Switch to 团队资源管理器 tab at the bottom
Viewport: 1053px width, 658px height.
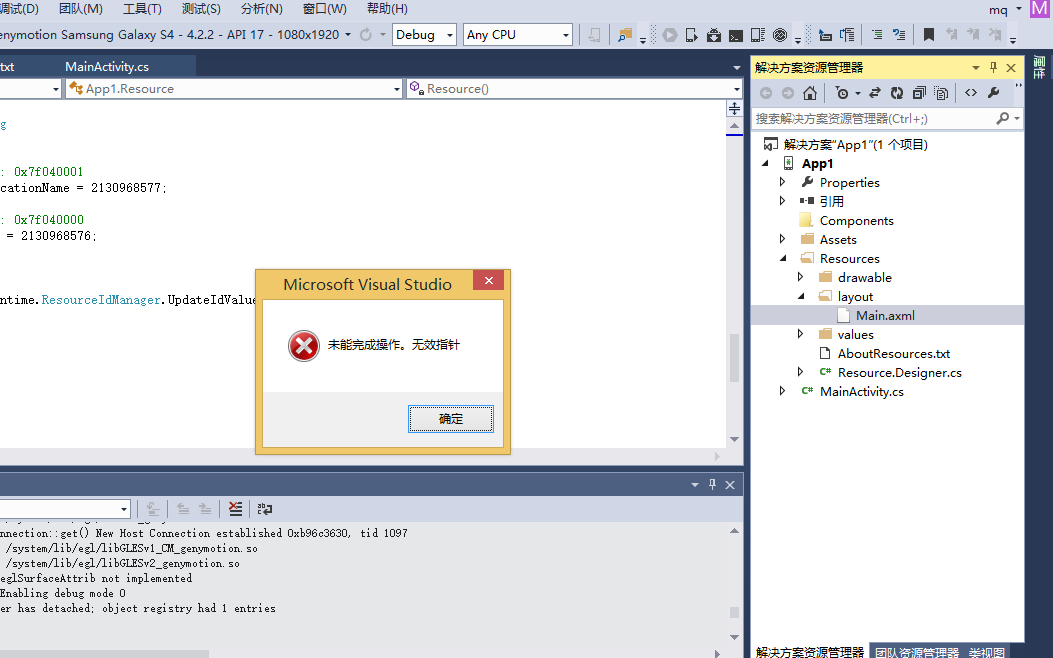[917, 652]
